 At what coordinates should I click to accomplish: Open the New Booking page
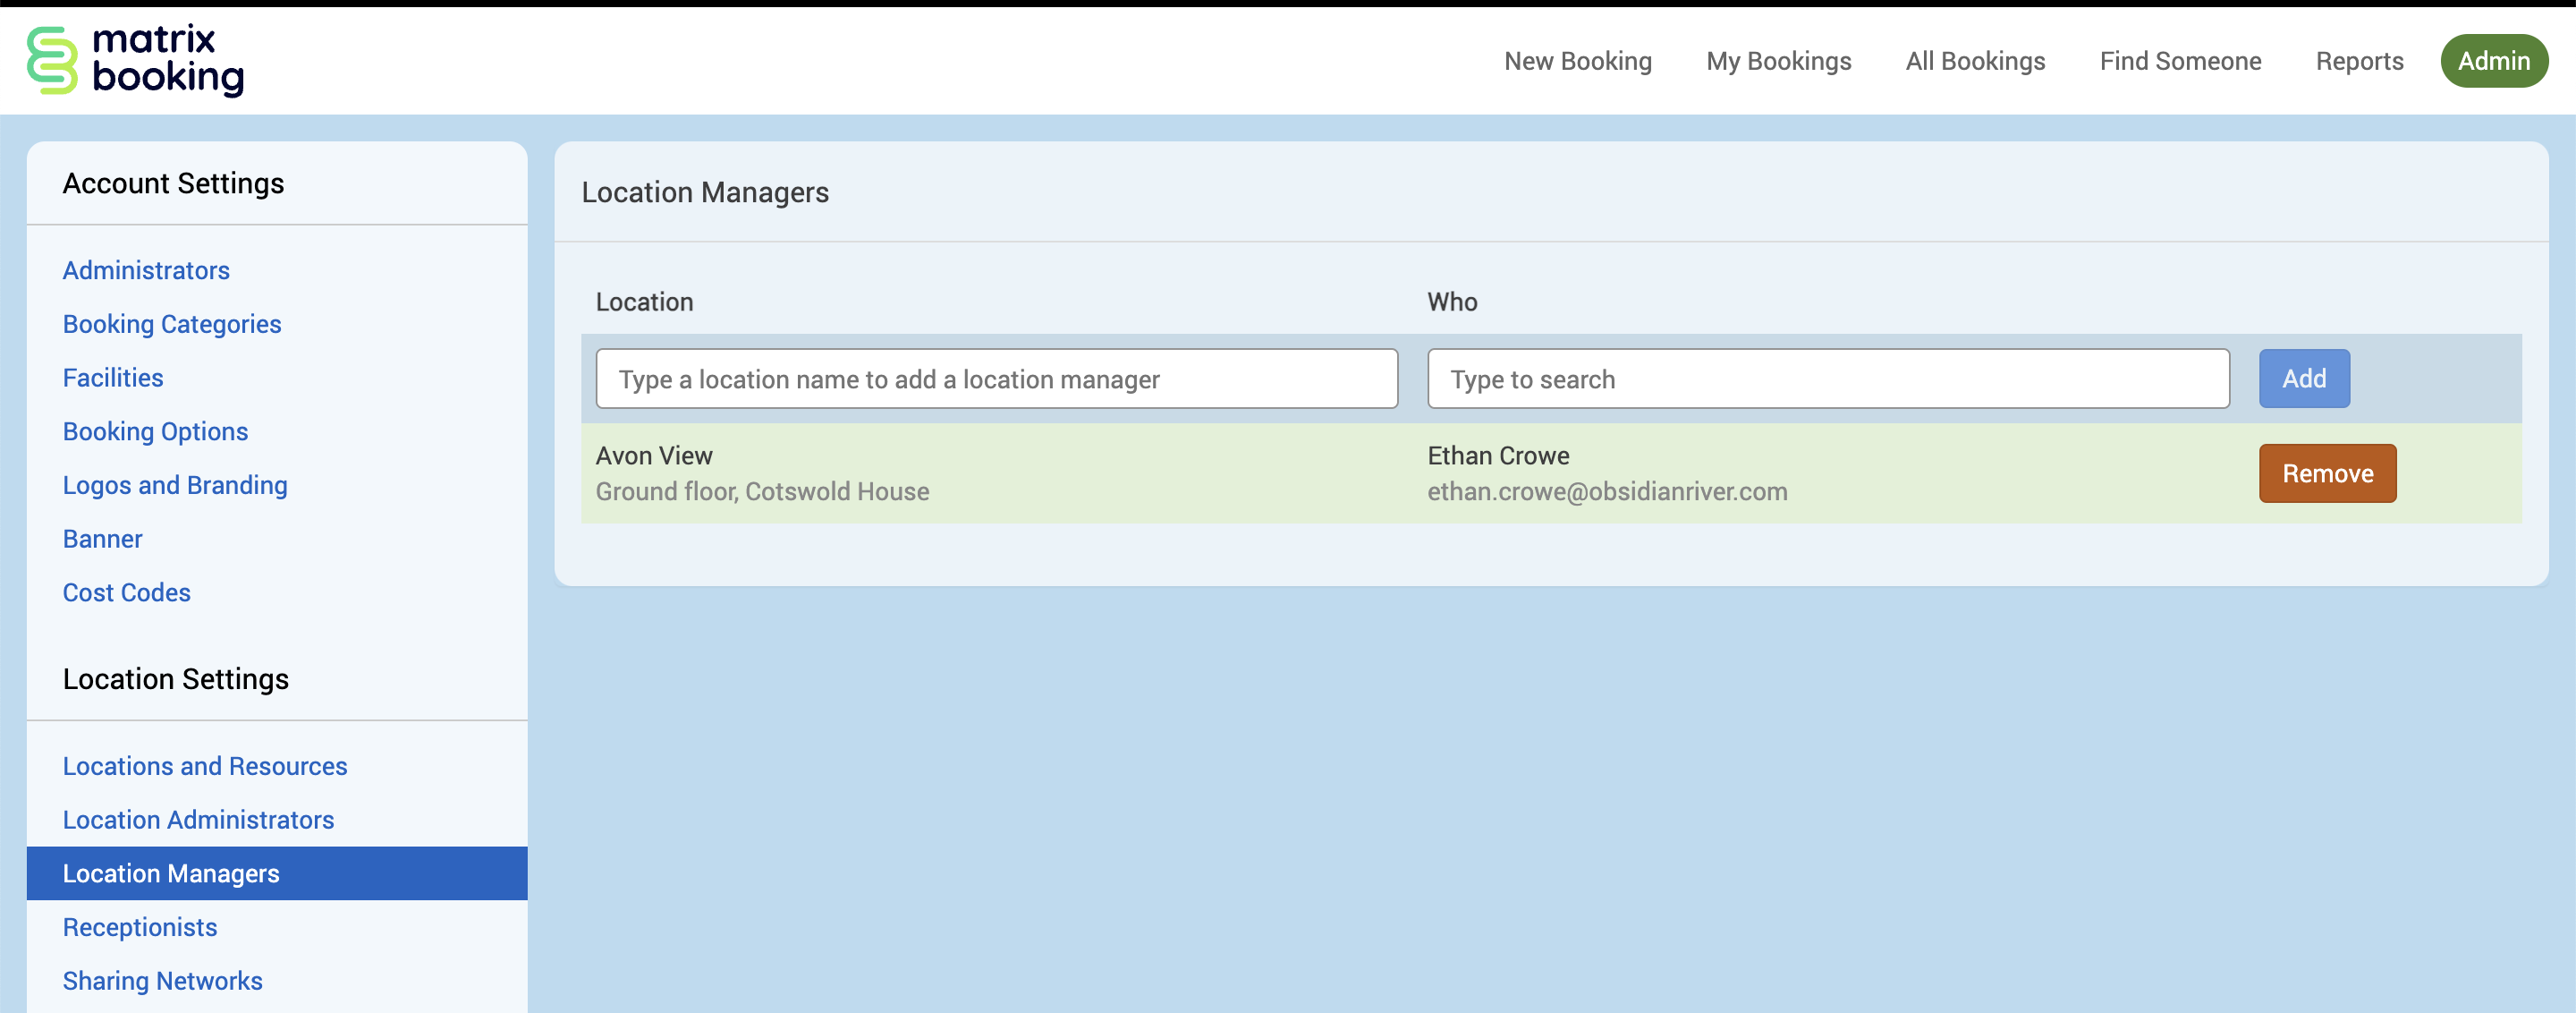coord(1577,61)
